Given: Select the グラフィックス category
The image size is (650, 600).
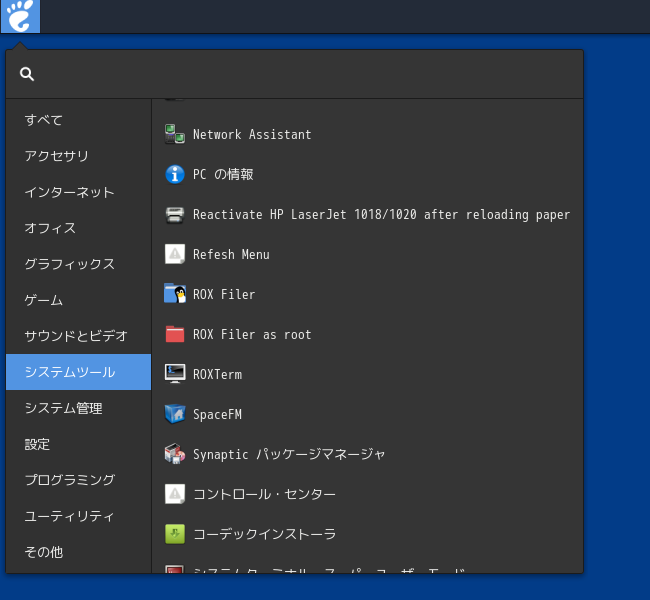Looking at the screenshot, I should (x=78, y=264).
